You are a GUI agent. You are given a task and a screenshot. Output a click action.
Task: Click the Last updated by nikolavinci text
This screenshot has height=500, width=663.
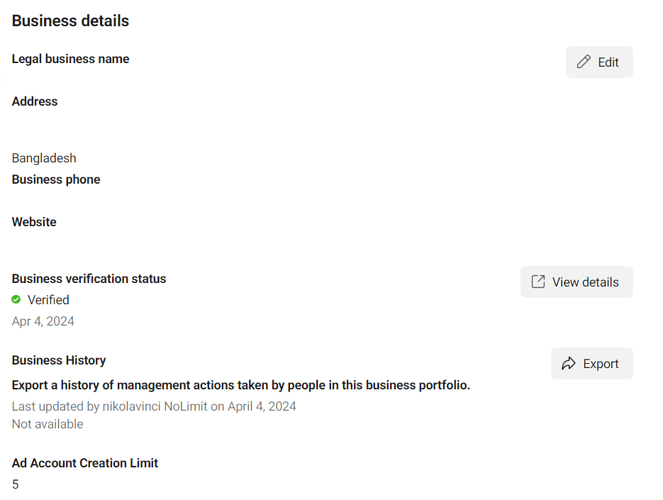pyautogui.click(x=154, y=406)
